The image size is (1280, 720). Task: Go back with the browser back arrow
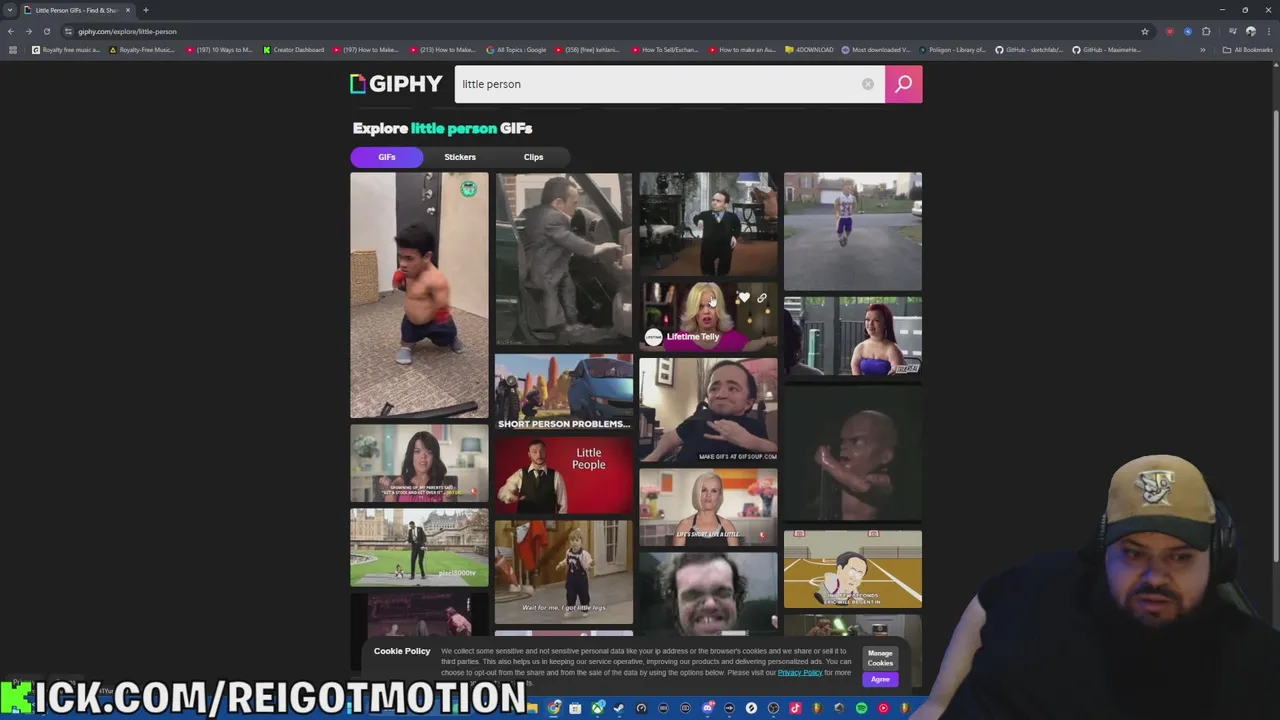11,31
